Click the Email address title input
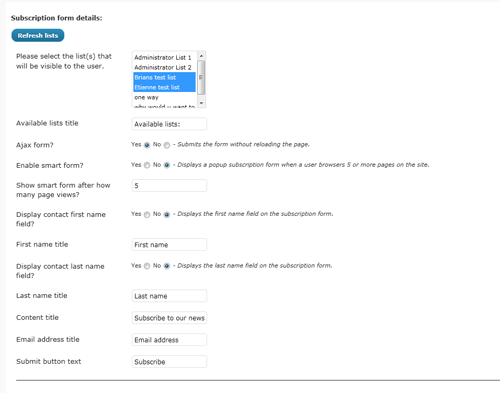Viewport: 500px width, 393px height. tap(169, 340)
